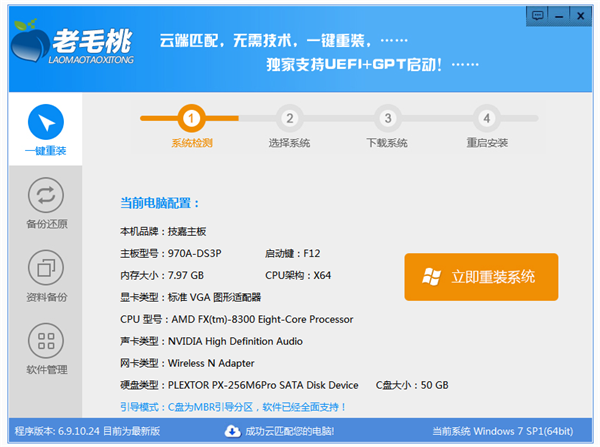The height and width of the screenshot is (447, 600).
Task: Click the 当前电脑配置 heading
Action: click(160, 203)
